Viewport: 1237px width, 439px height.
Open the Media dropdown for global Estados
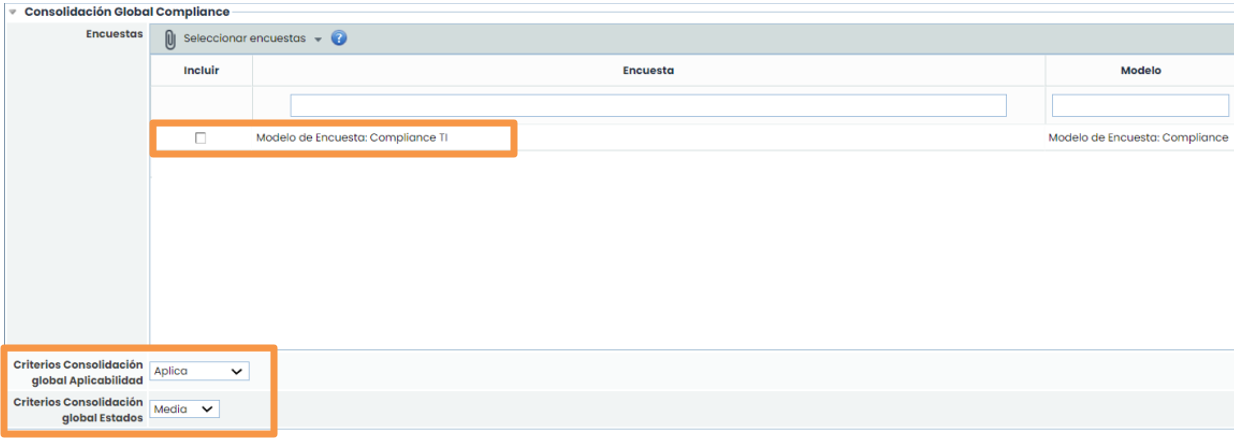(x=184, y=409)
